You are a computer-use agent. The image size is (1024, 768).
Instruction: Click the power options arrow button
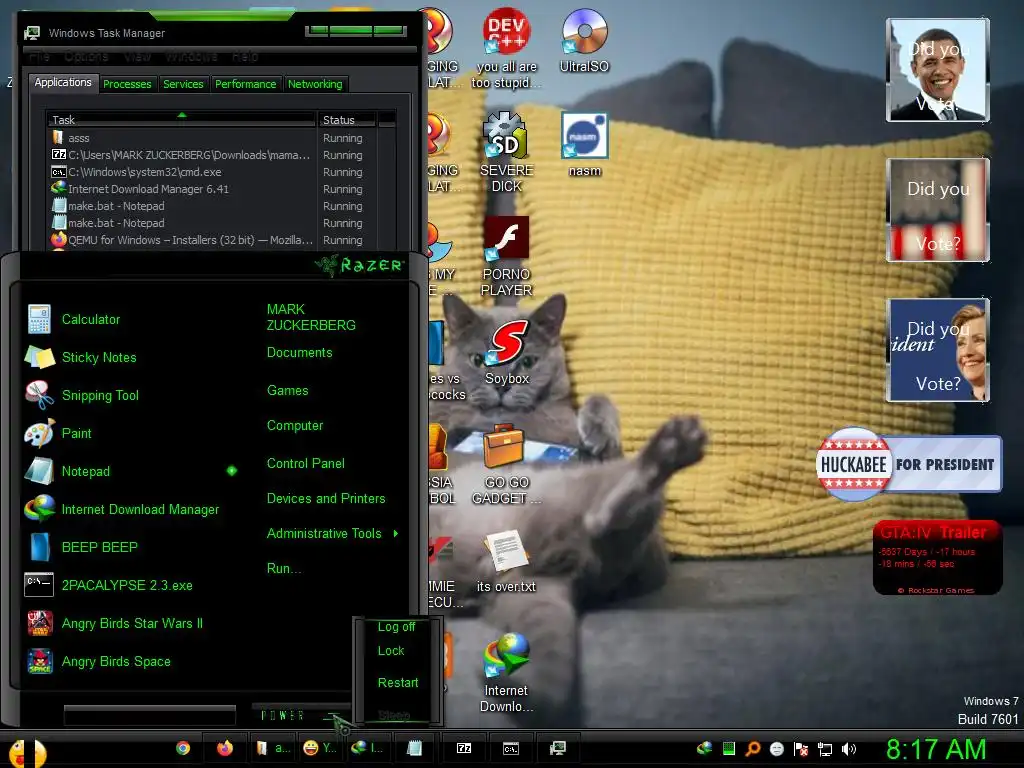[334, 715]
